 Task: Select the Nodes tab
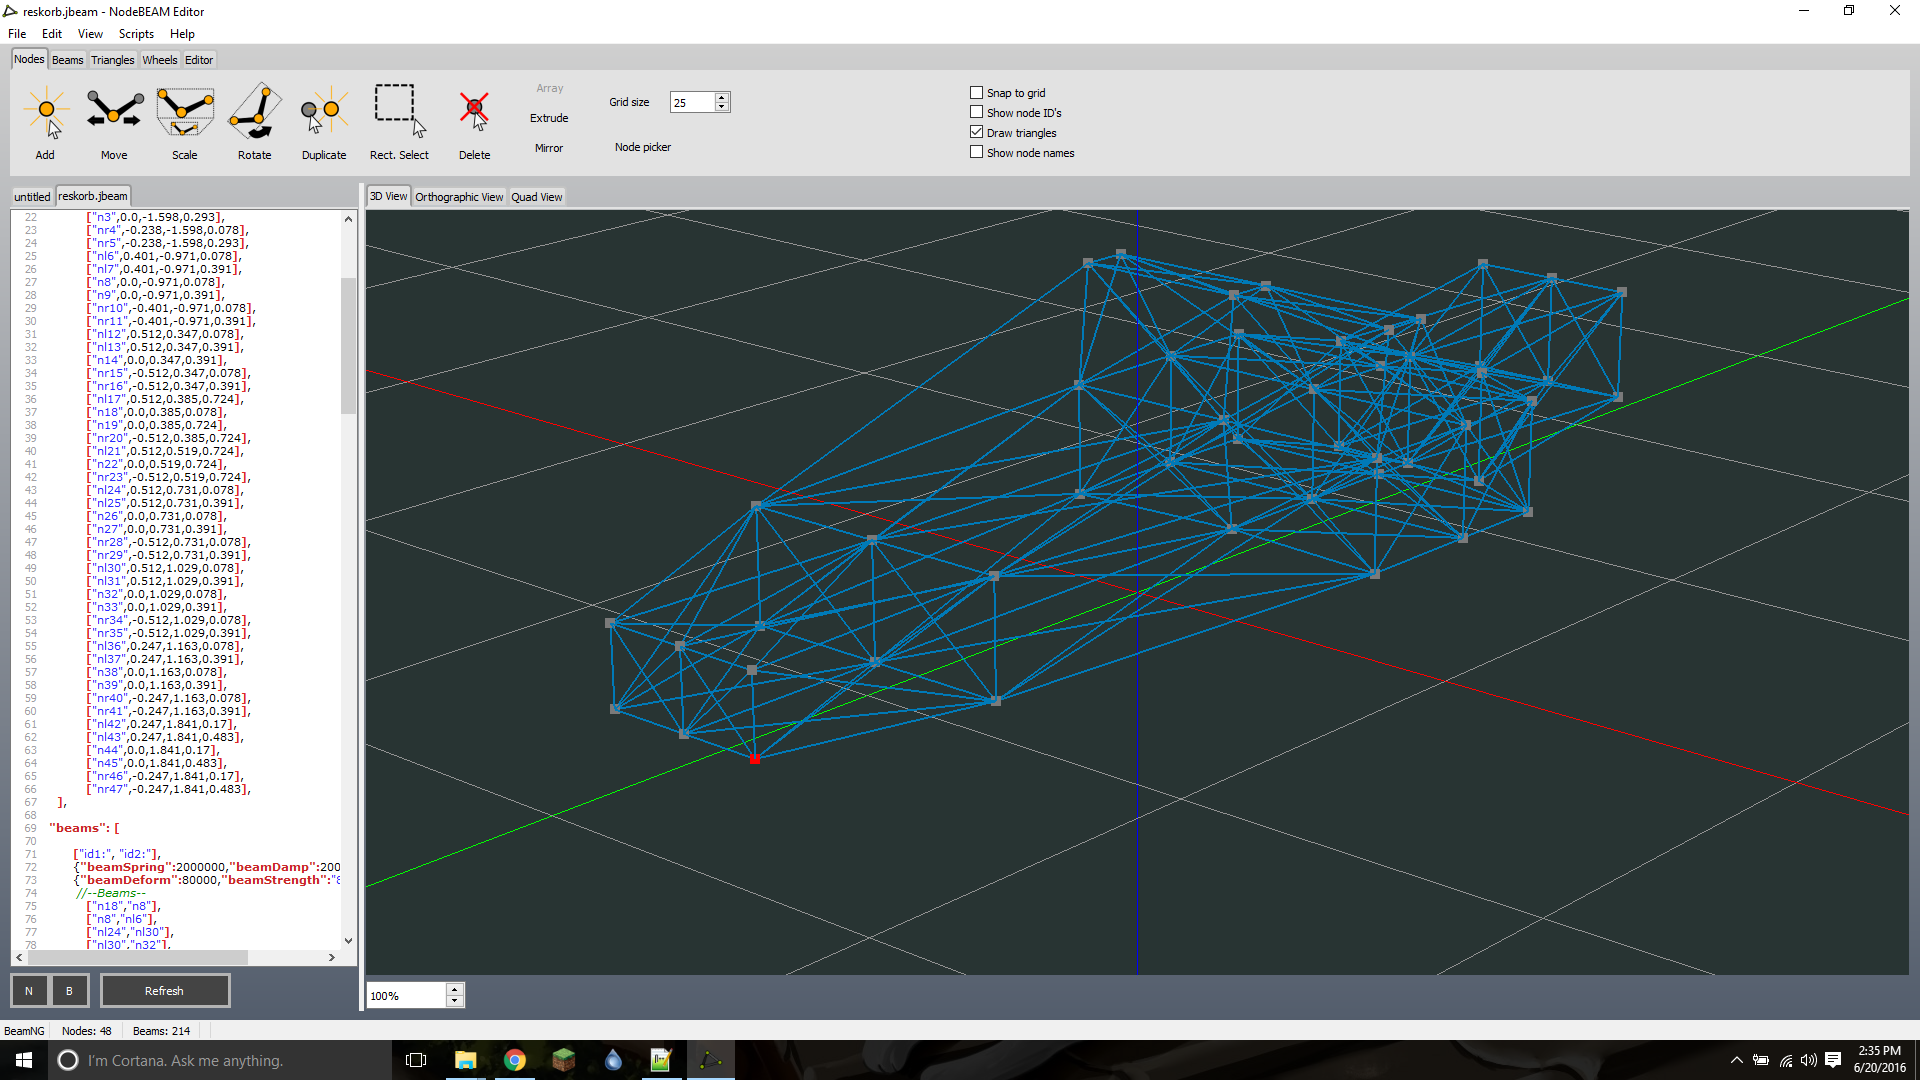click(x=29, y=59)
